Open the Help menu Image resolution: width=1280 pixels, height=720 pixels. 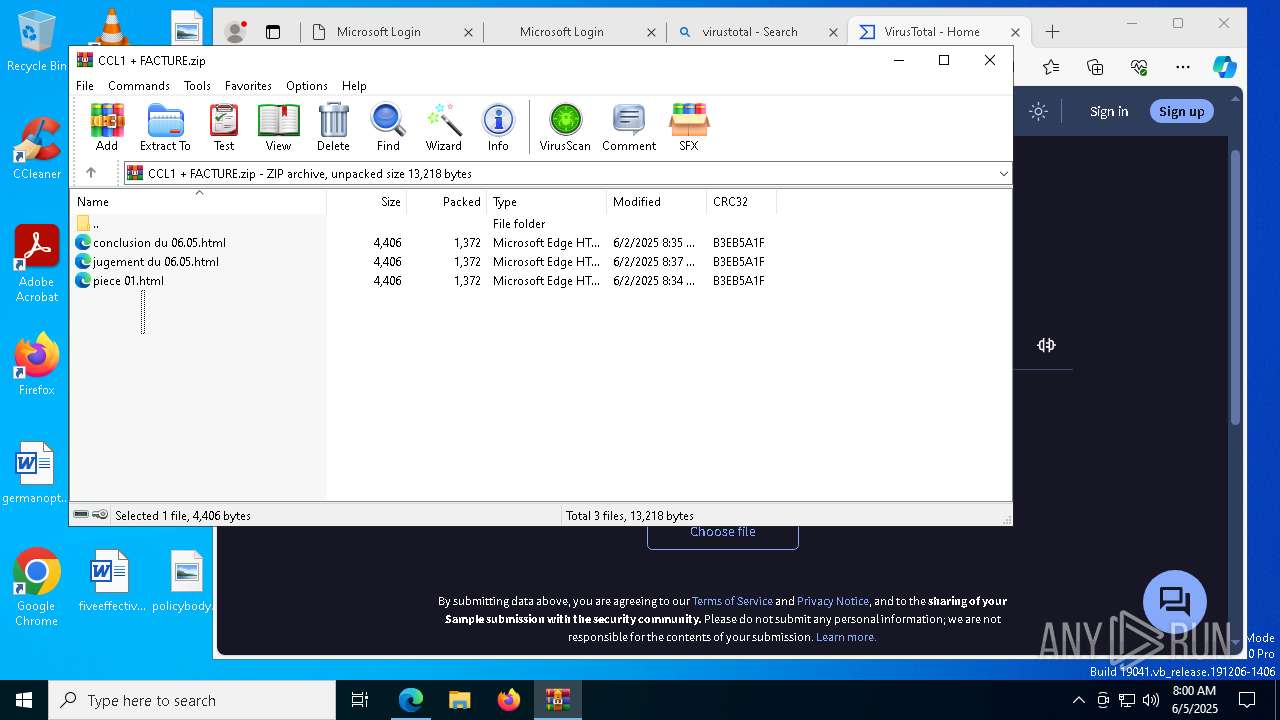pyautogui.click(x=354, y=86)
